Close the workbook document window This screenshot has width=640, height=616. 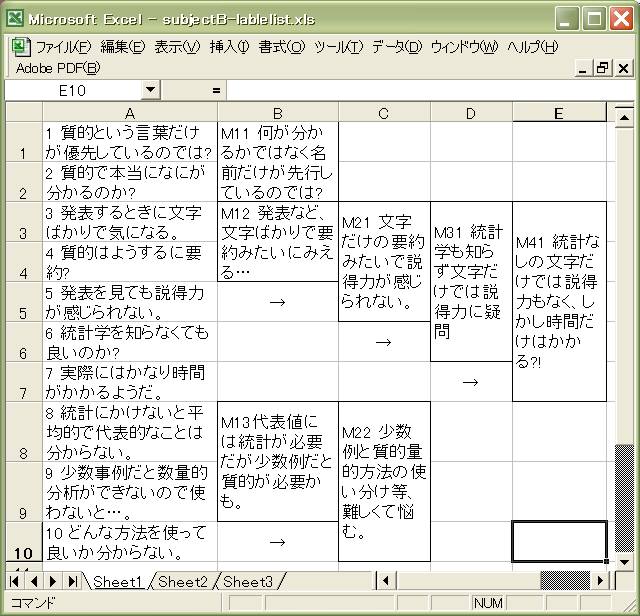tap(623, 68)
